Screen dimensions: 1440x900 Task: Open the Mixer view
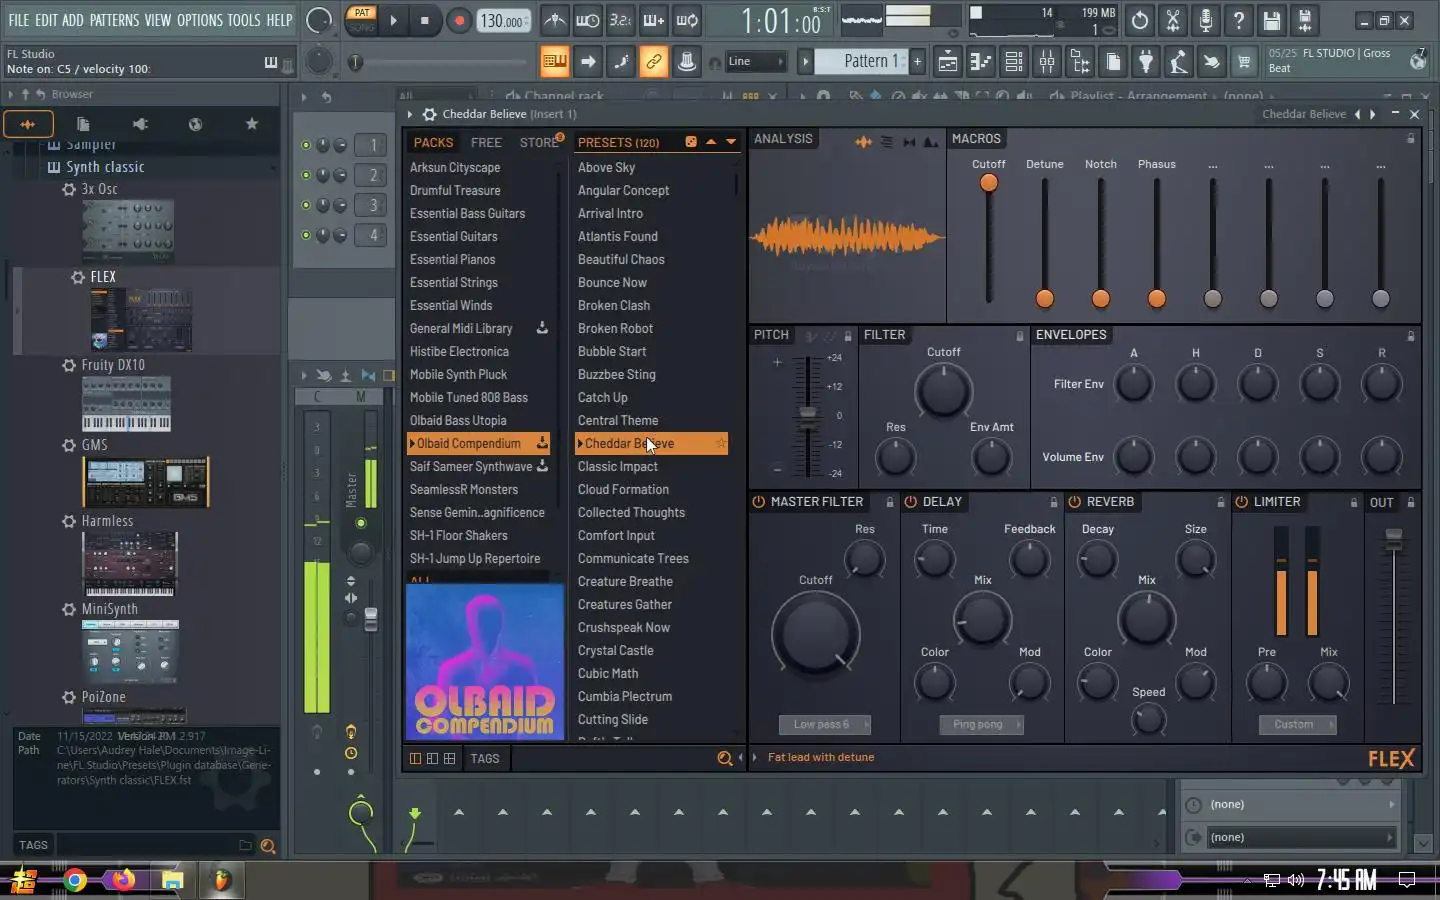[x=1047, y=62]
